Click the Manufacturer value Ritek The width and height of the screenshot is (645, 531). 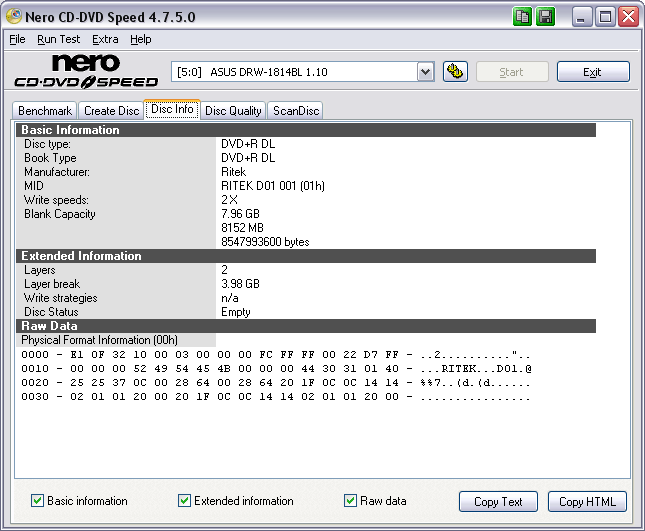point(234,172)
